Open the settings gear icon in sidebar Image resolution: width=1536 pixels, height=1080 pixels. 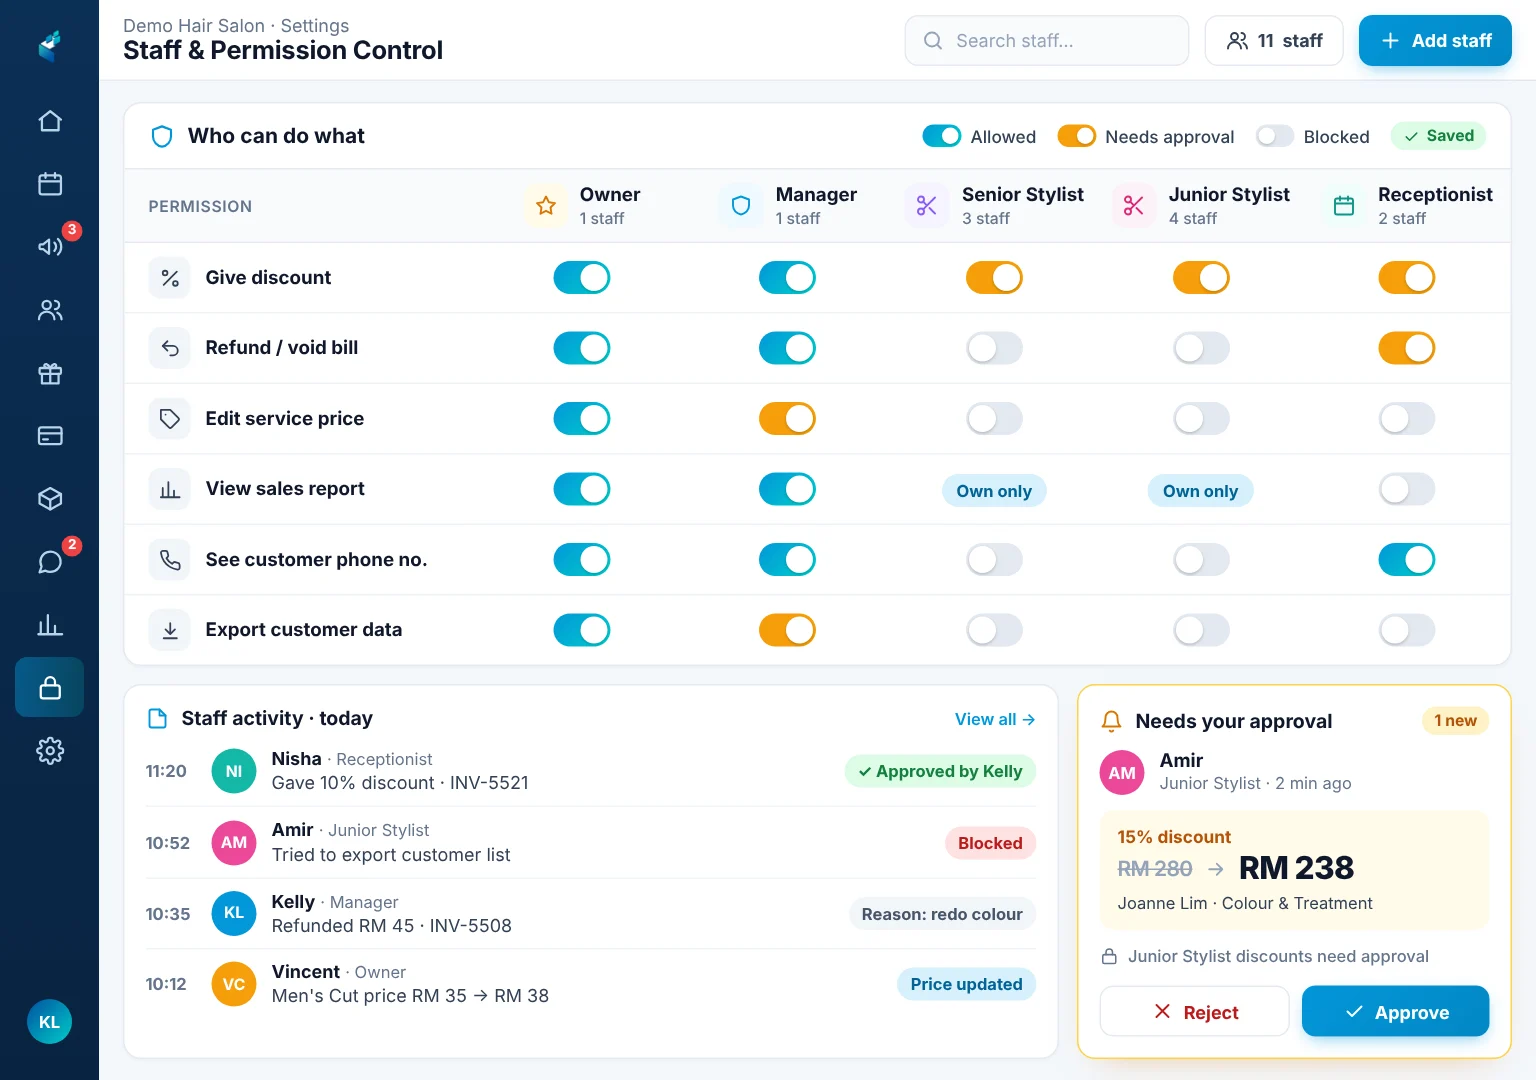(x=50, y=750)
